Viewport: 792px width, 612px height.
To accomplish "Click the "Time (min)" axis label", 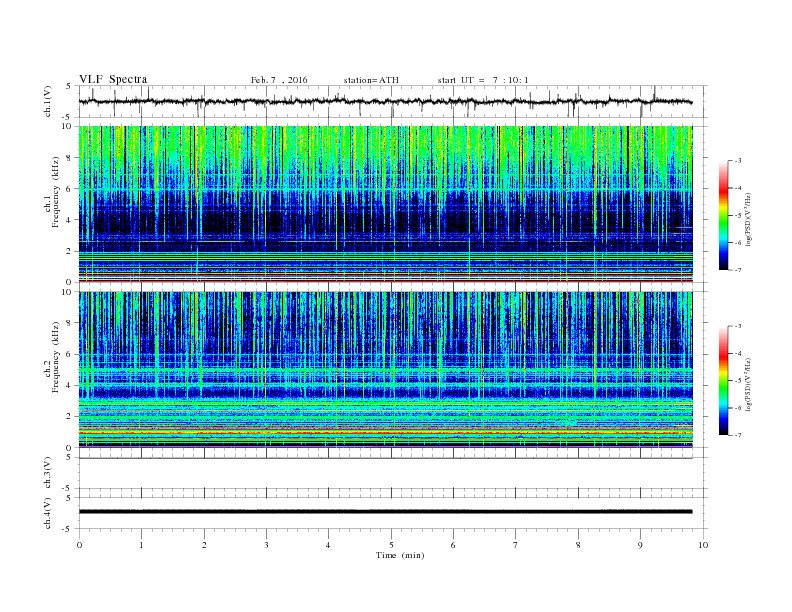I will click(400, 555).
